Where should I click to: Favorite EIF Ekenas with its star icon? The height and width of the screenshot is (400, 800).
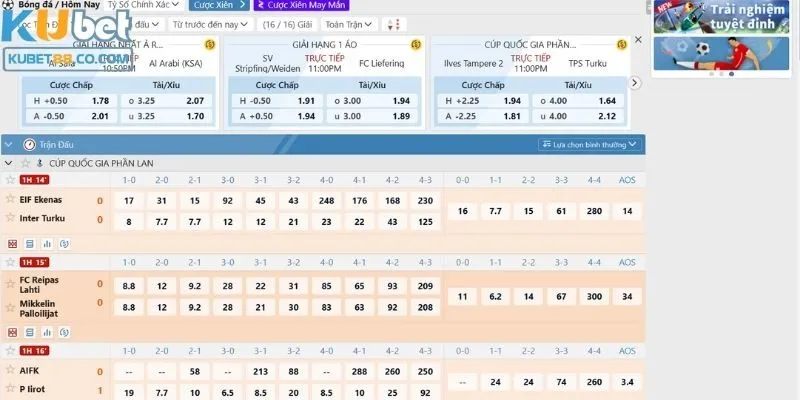(10, 199)
